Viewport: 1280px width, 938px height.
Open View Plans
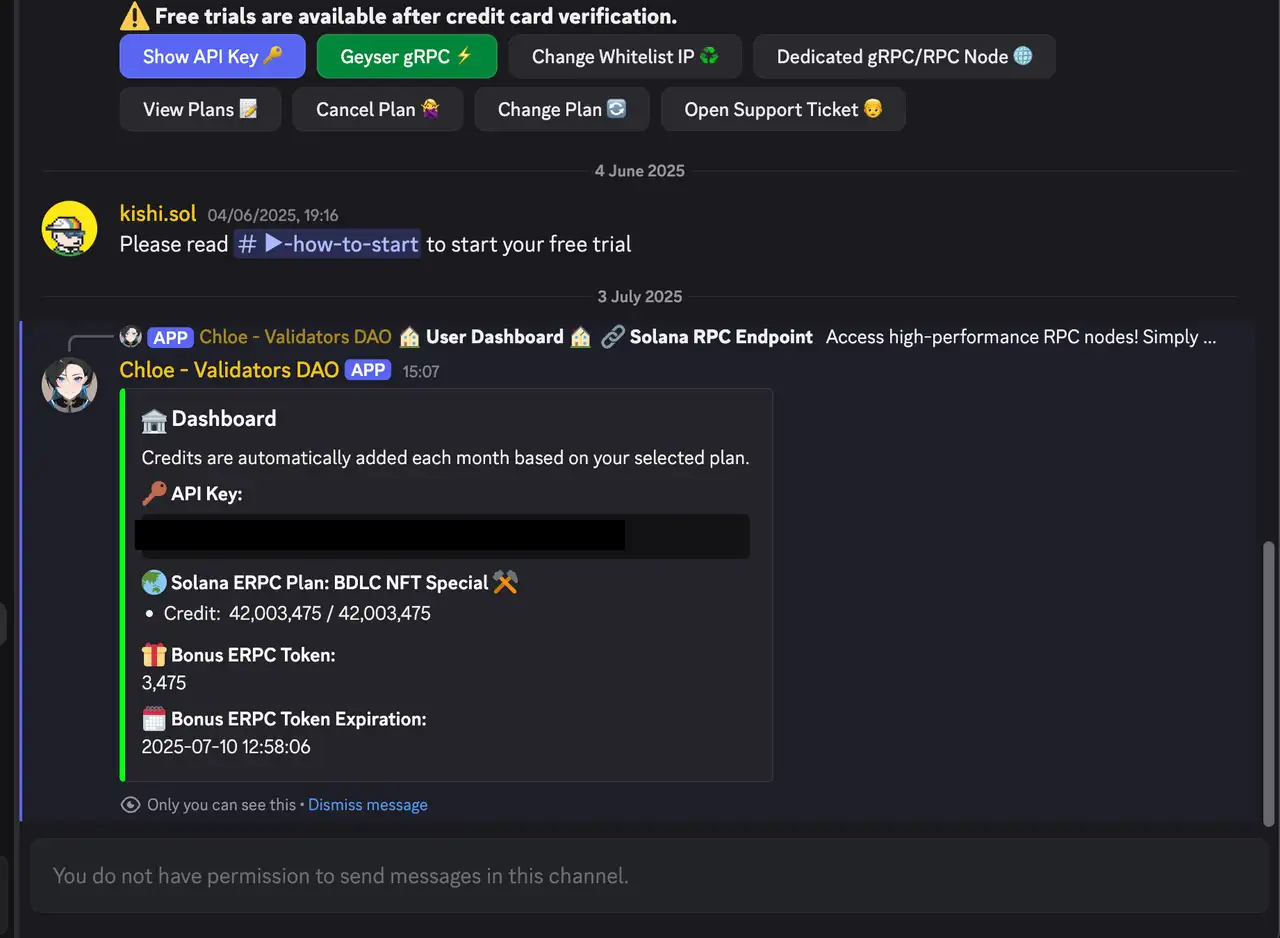click(x=200, y=109)
